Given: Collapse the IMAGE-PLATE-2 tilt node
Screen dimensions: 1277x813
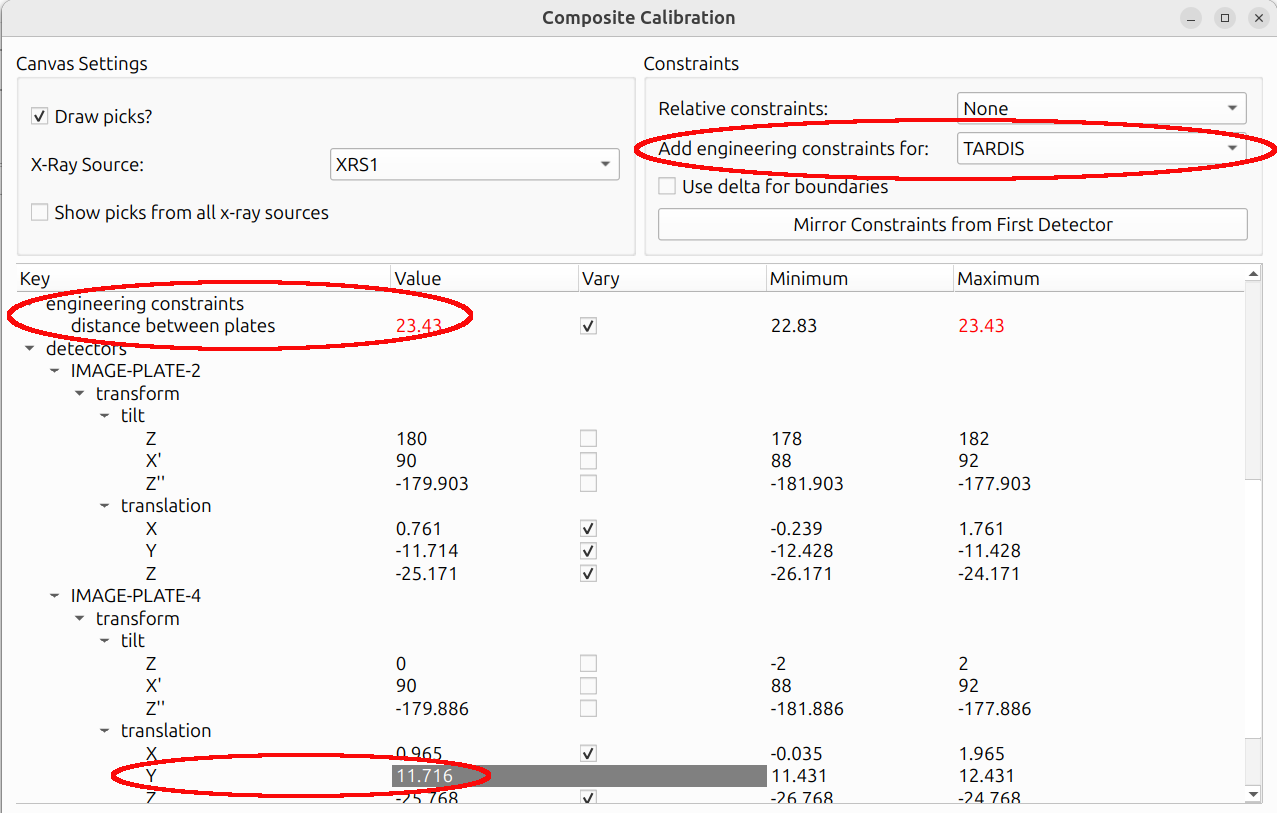Looking at the screenshot, I should [x=105, y=416].
